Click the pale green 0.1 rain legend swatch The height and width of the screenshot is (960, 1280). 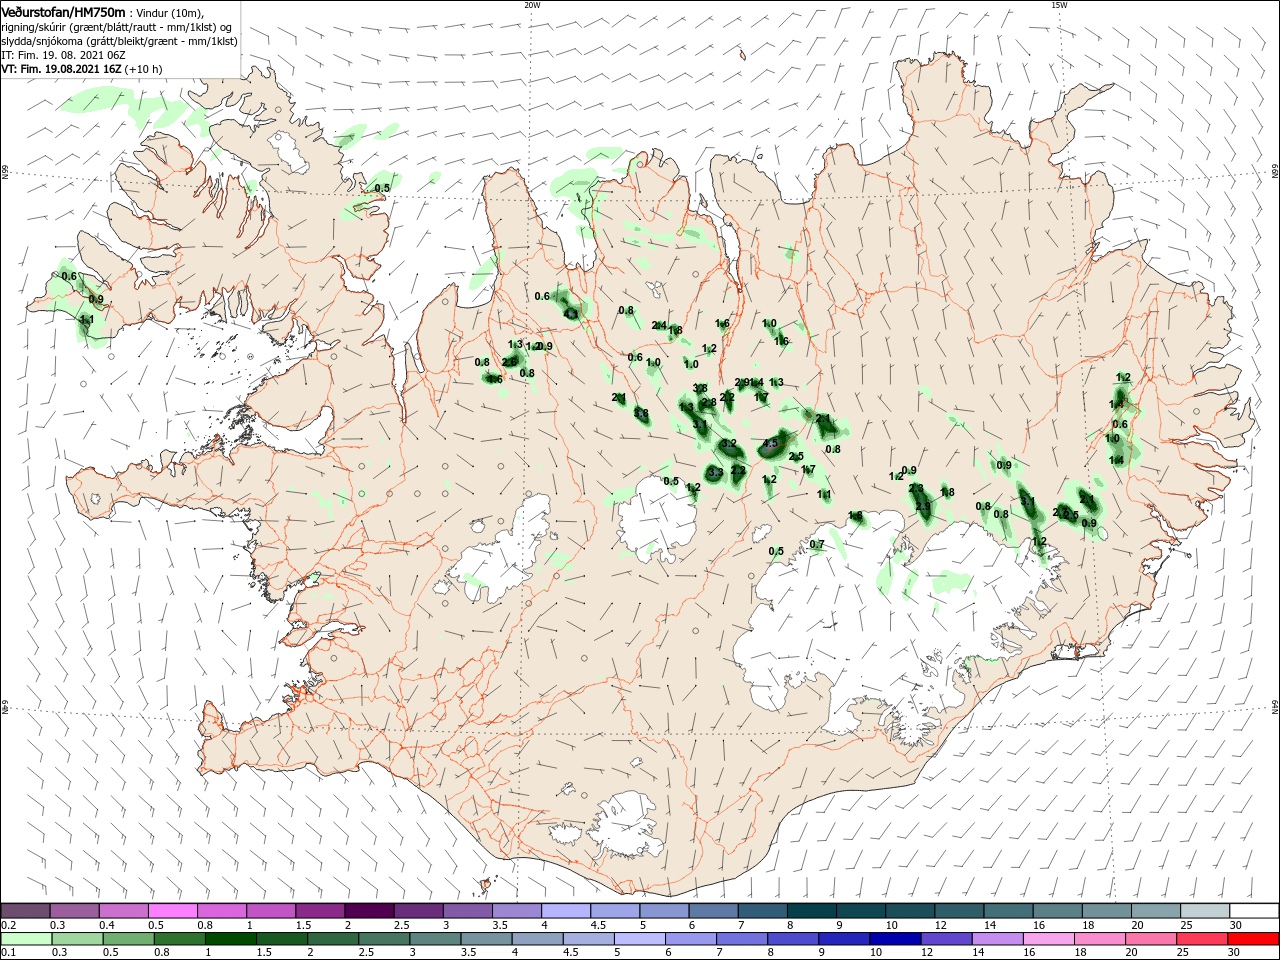click(25, 939)
